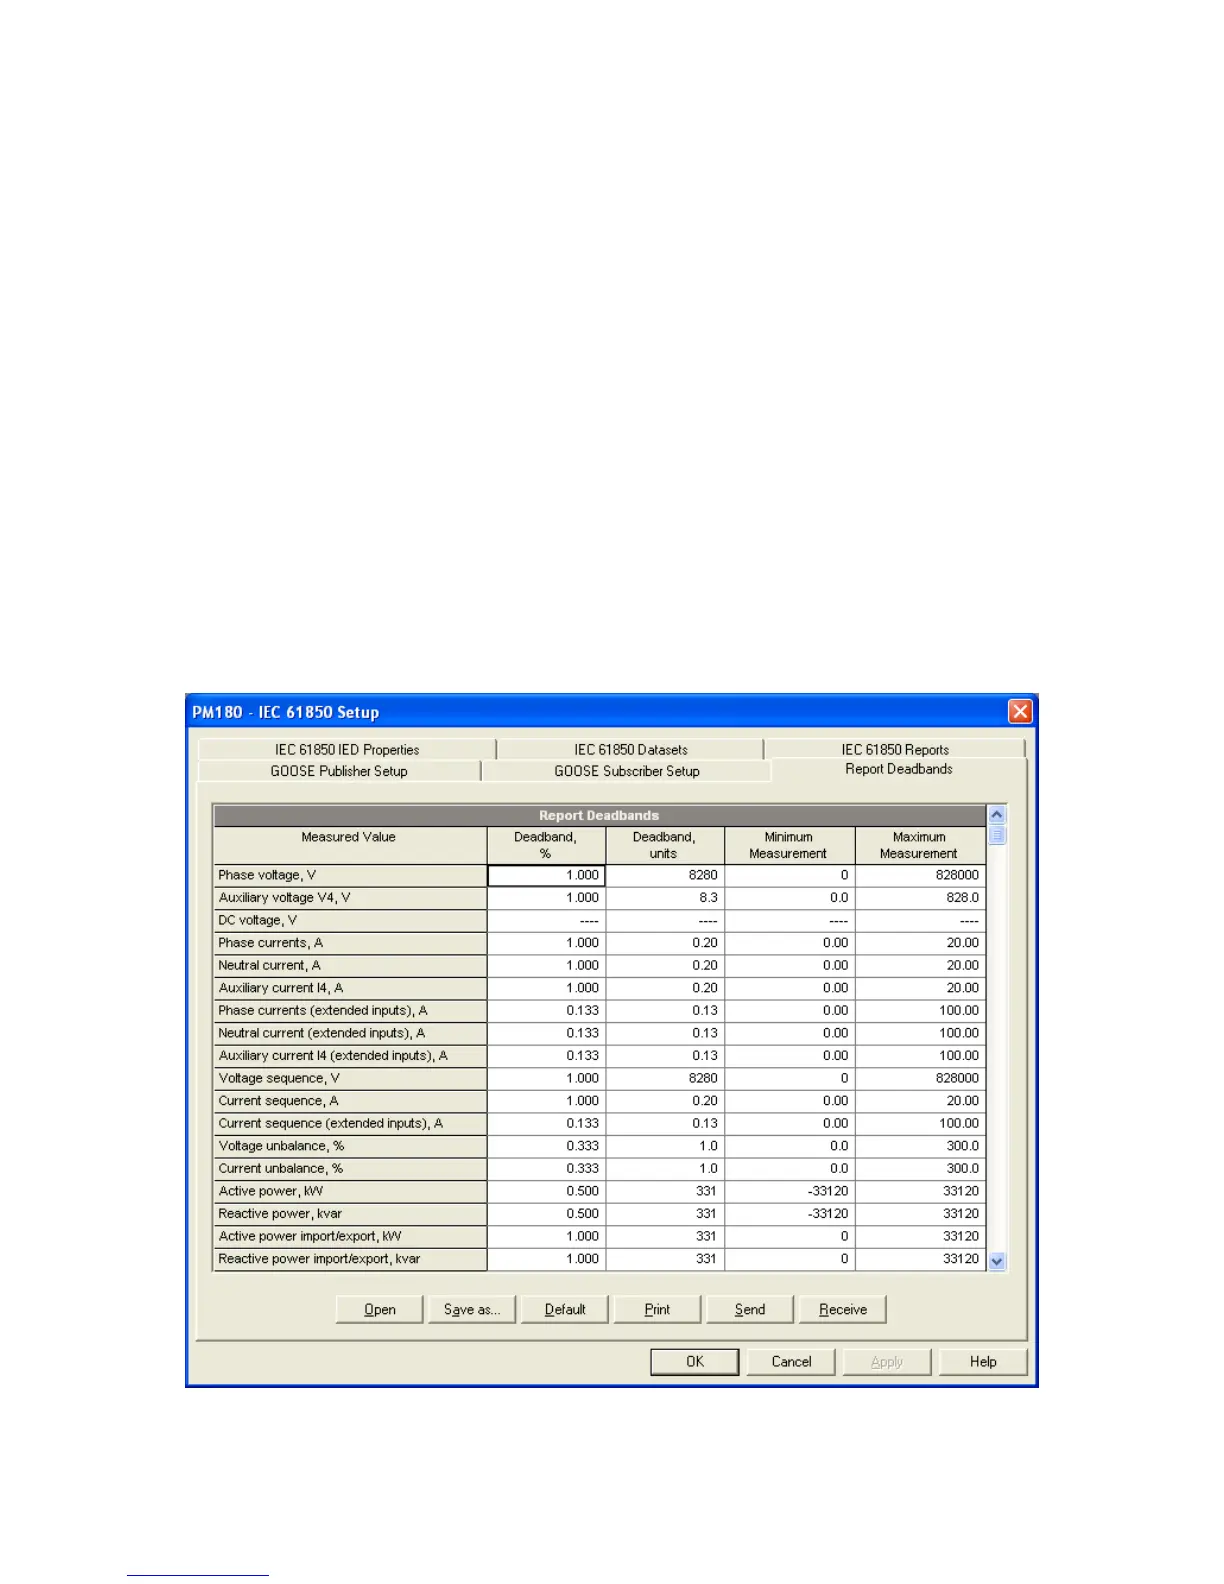Click the 'Phase voltage, V' row label

350,875
